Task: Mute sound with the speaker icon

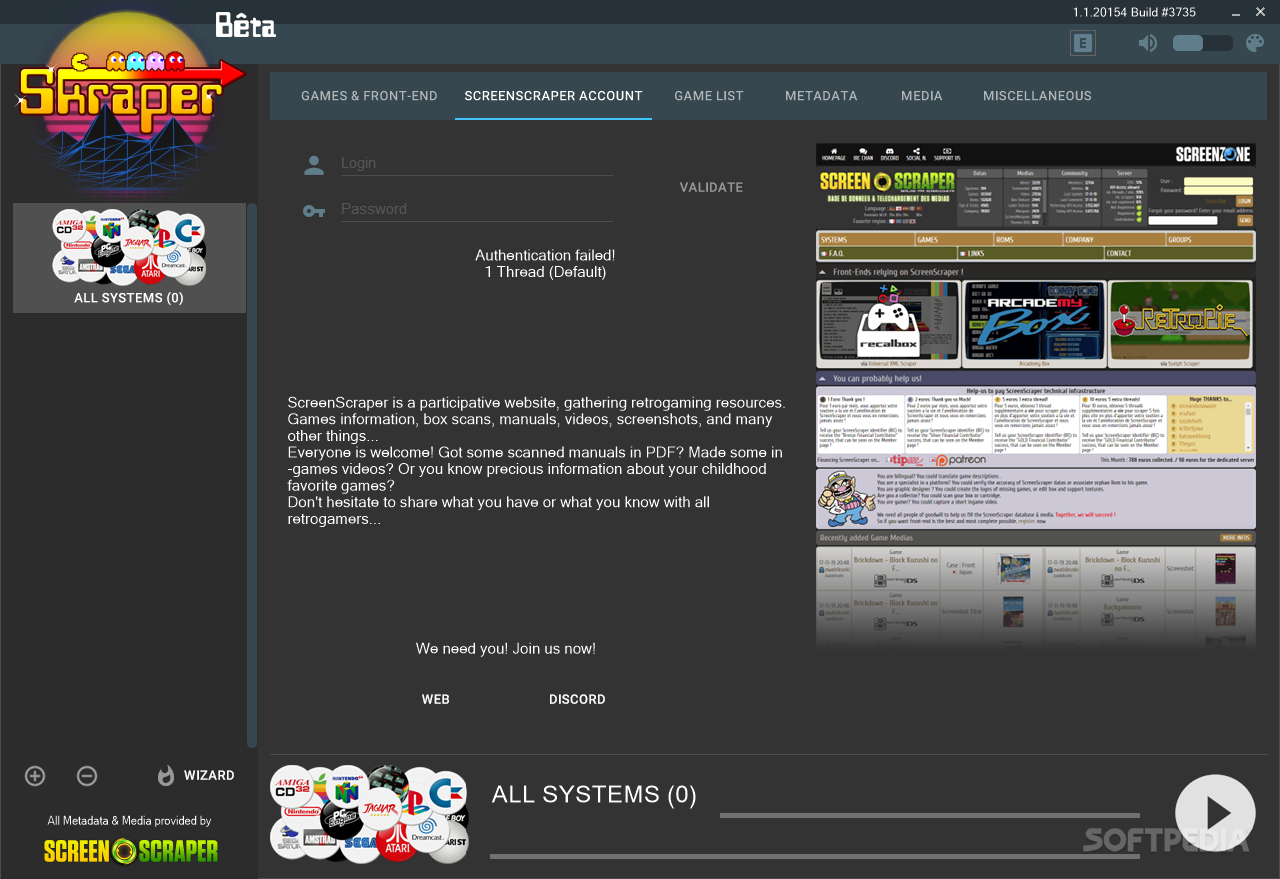Action: (1148, 43)
